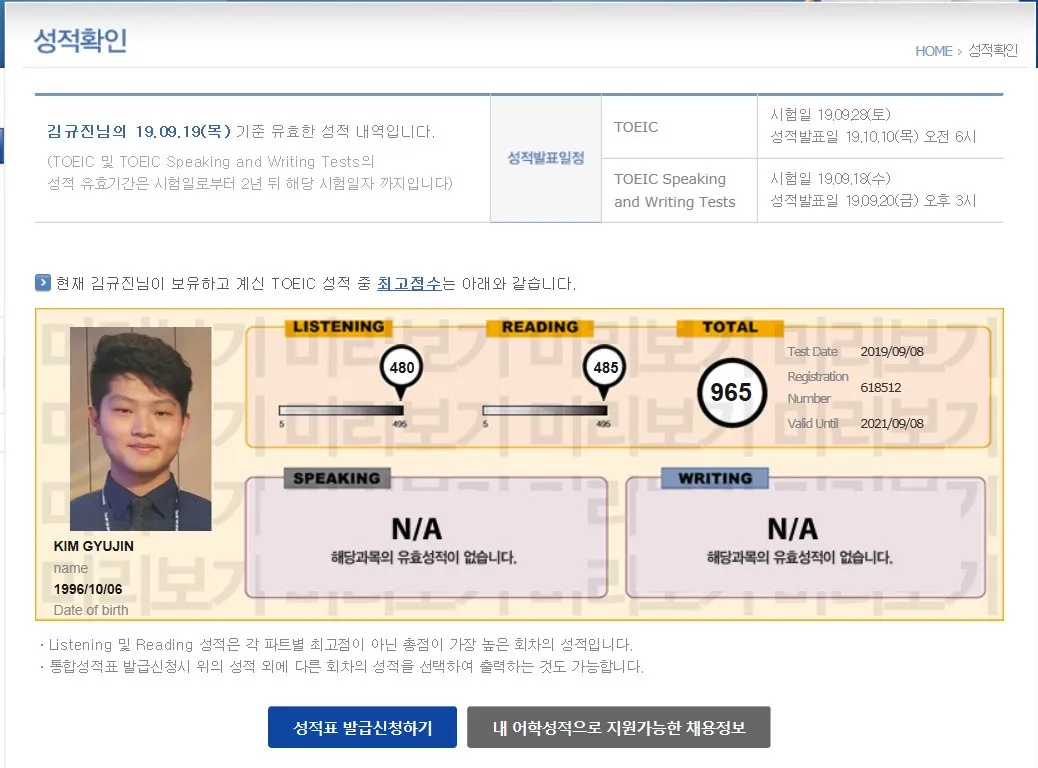Click the 내 어학성적으로 지원가능한 채용정보 button

[619, 727]
